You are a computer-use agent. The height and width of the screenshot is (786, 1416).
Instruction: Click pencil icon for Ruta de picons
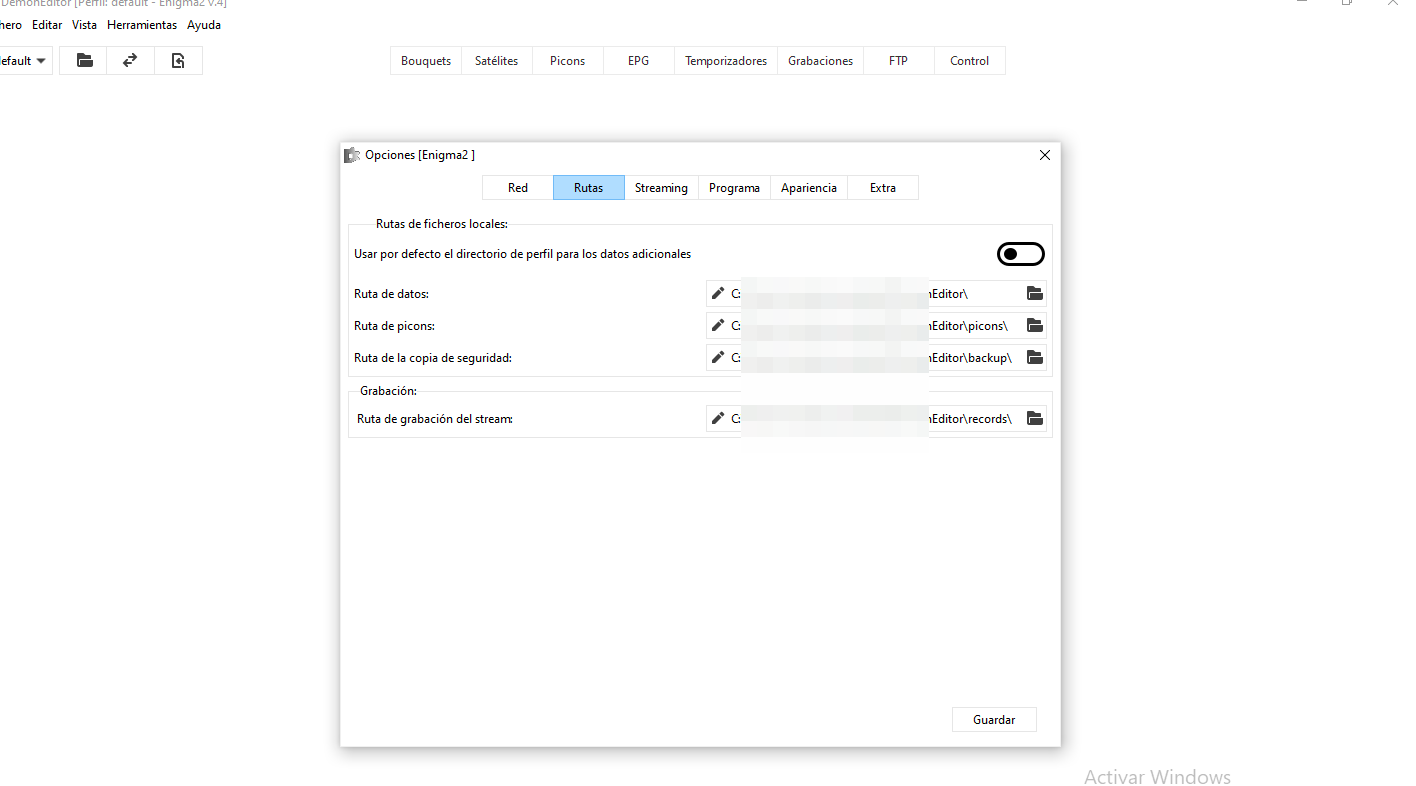pyautogui.click(x=717, y=326)
